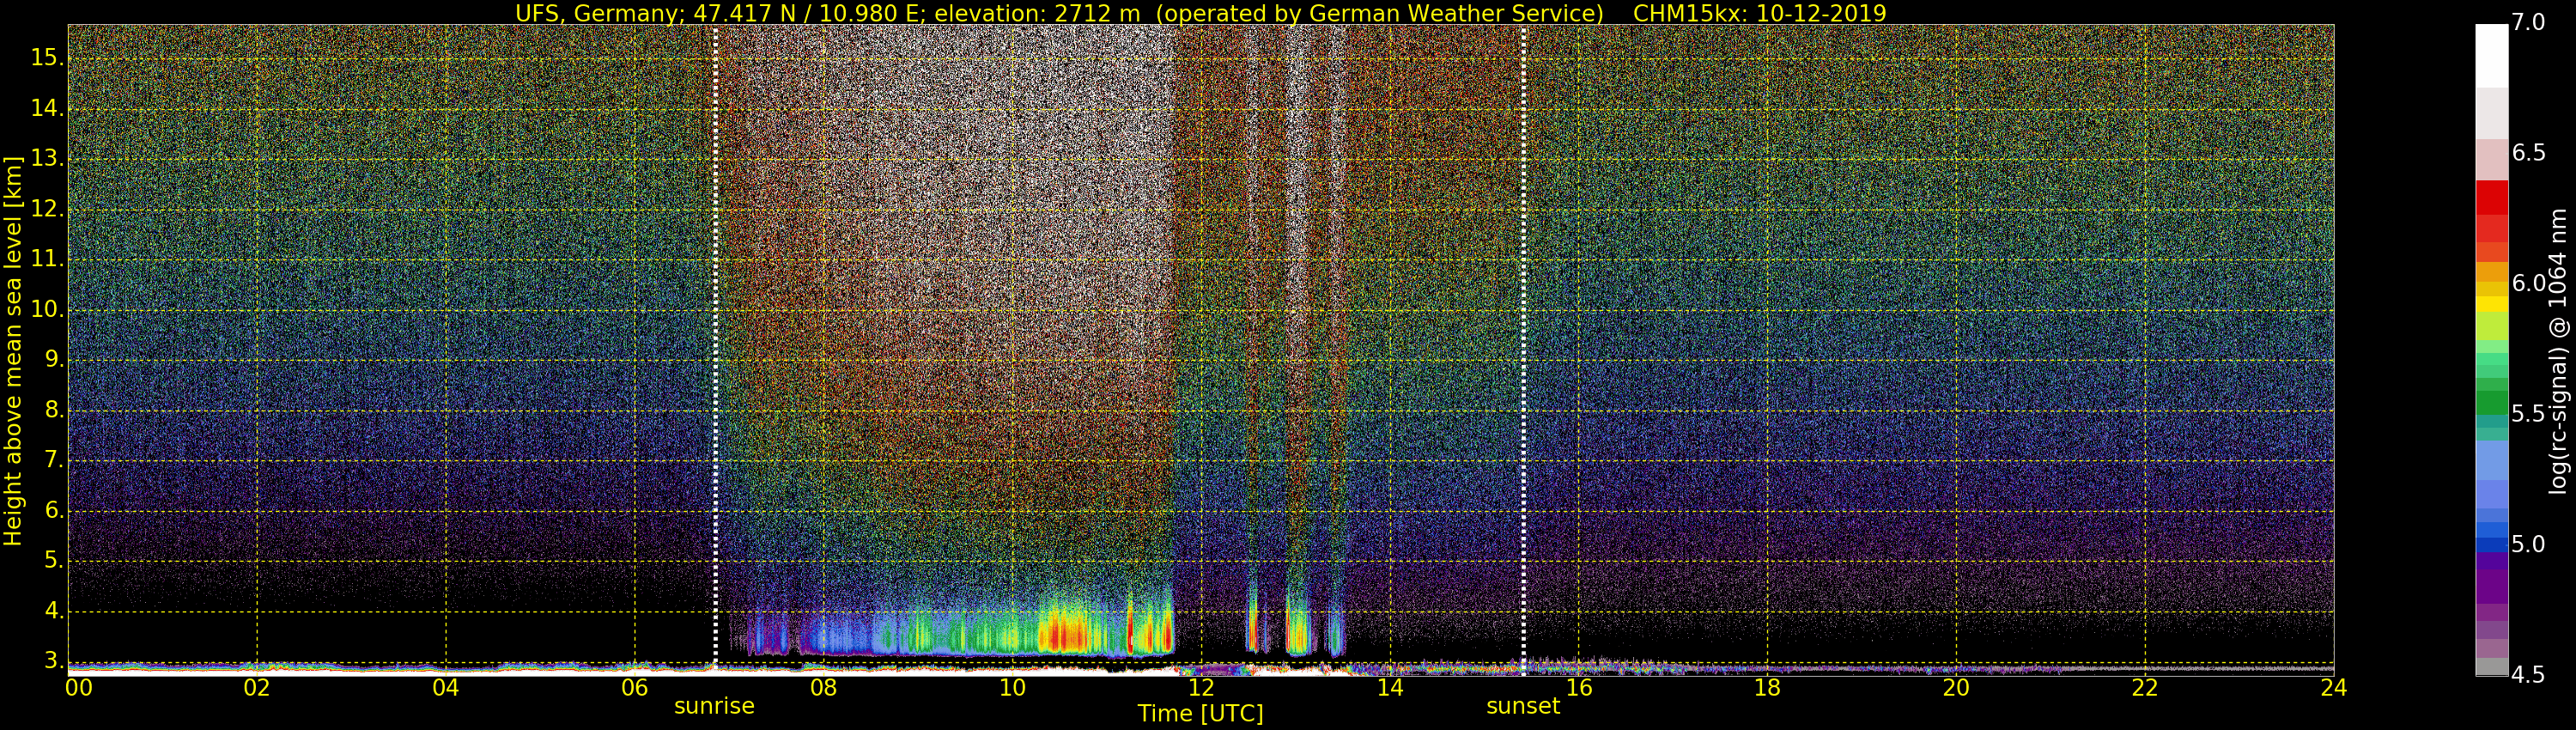This screenshot has height=730, width=2576.
Task: Click the white top of the colorbar
Action: pos(2491,55)
